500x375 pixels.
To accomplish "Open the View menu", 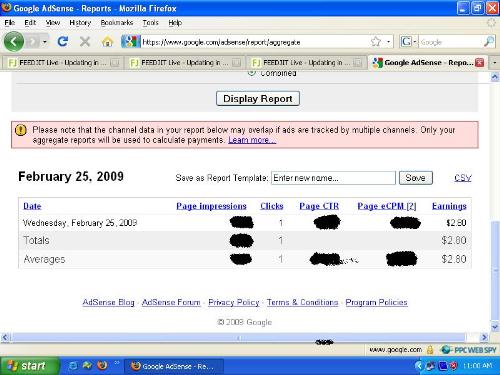I will 53,23.
